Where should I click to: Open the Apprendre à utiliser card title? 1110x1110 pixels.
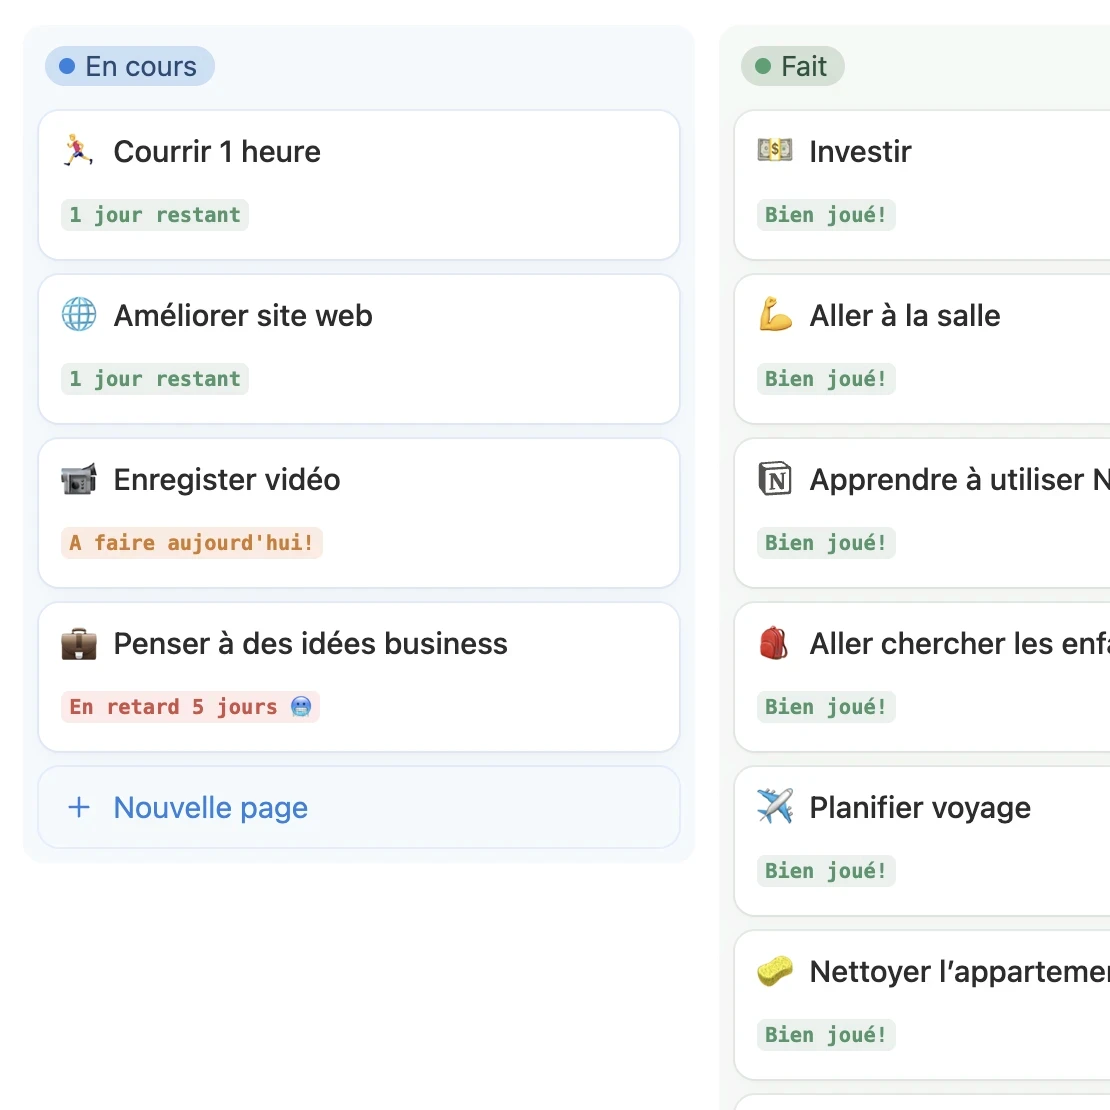tap(959, 480)
